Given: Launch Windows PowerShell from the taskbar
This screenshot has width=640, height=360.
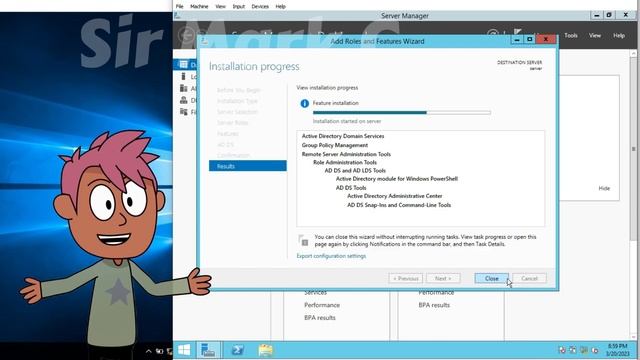Looking at the screenshot, I should pyautogui.click(x=238, y=350).
